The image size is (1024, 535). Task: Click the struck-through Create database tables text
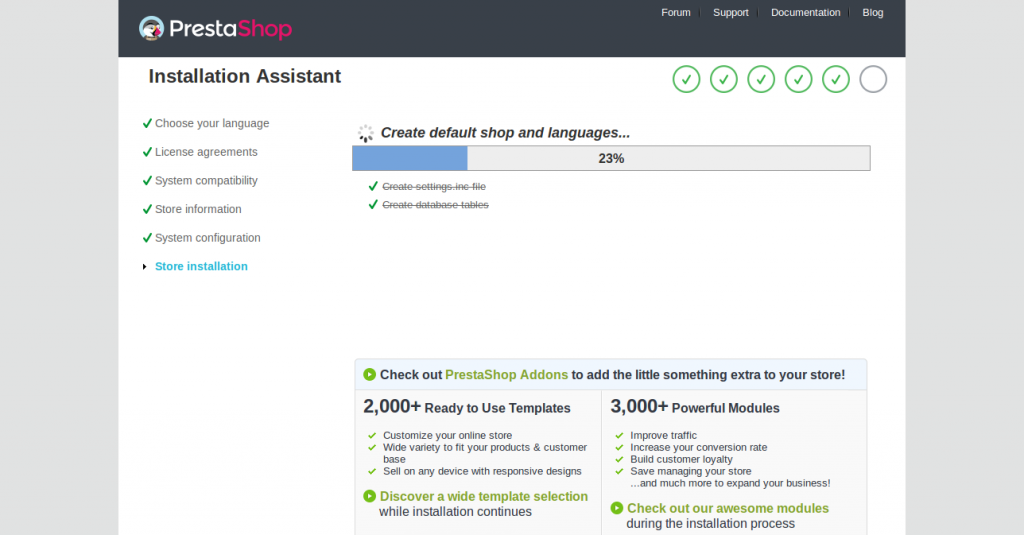point(435,204)
